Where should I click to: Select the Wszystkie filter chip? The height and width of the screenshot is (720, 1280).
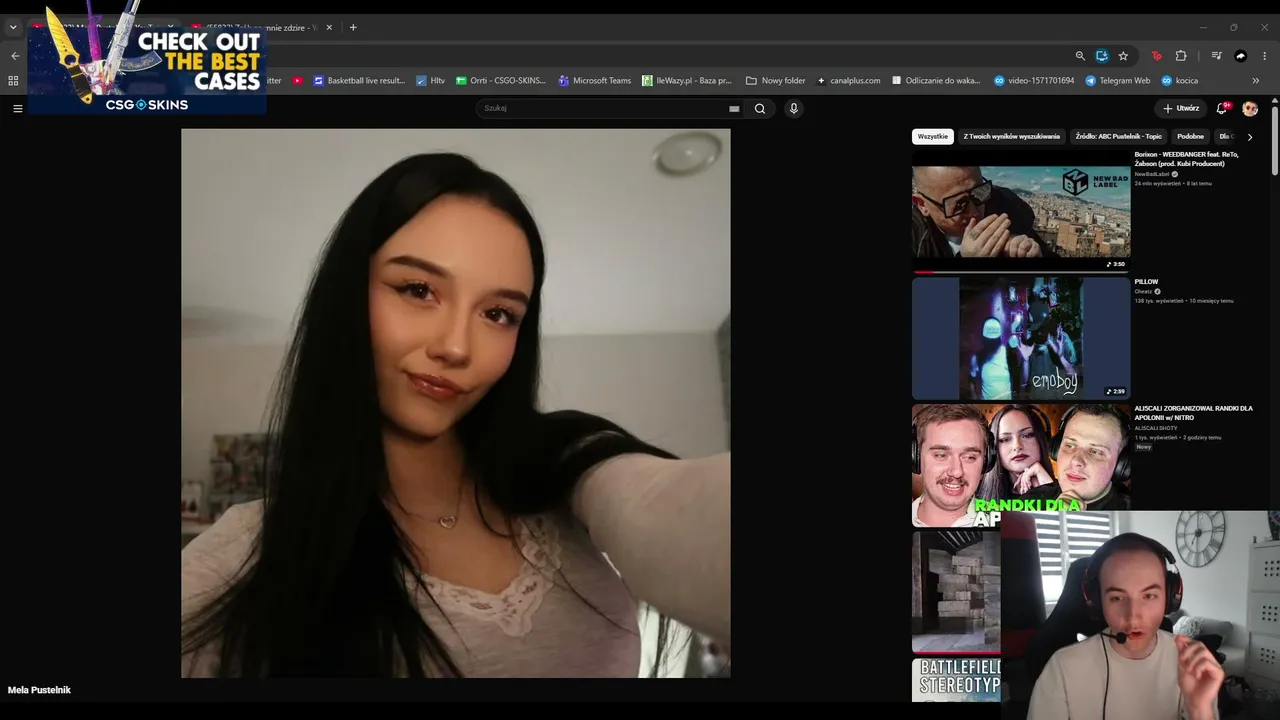point(933,137)
